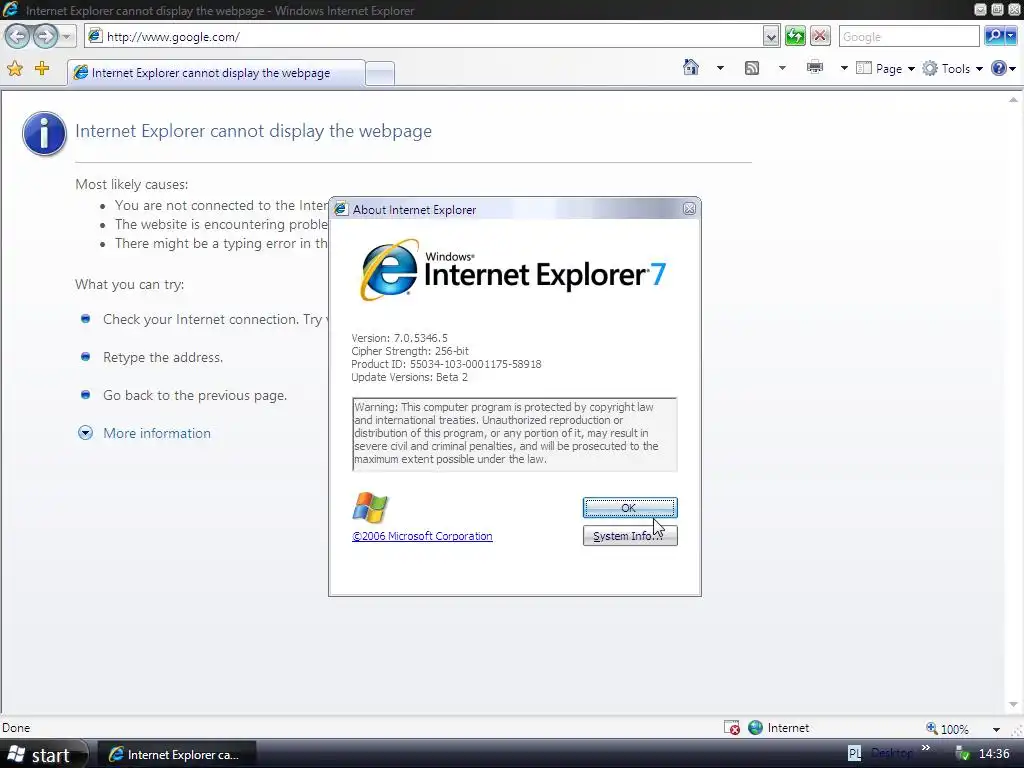The width and height of the screenshot is (1024, 768).
Task: Click Update Versions Beta 2 text
Action: pyautogui.click(x=409, y=377)
